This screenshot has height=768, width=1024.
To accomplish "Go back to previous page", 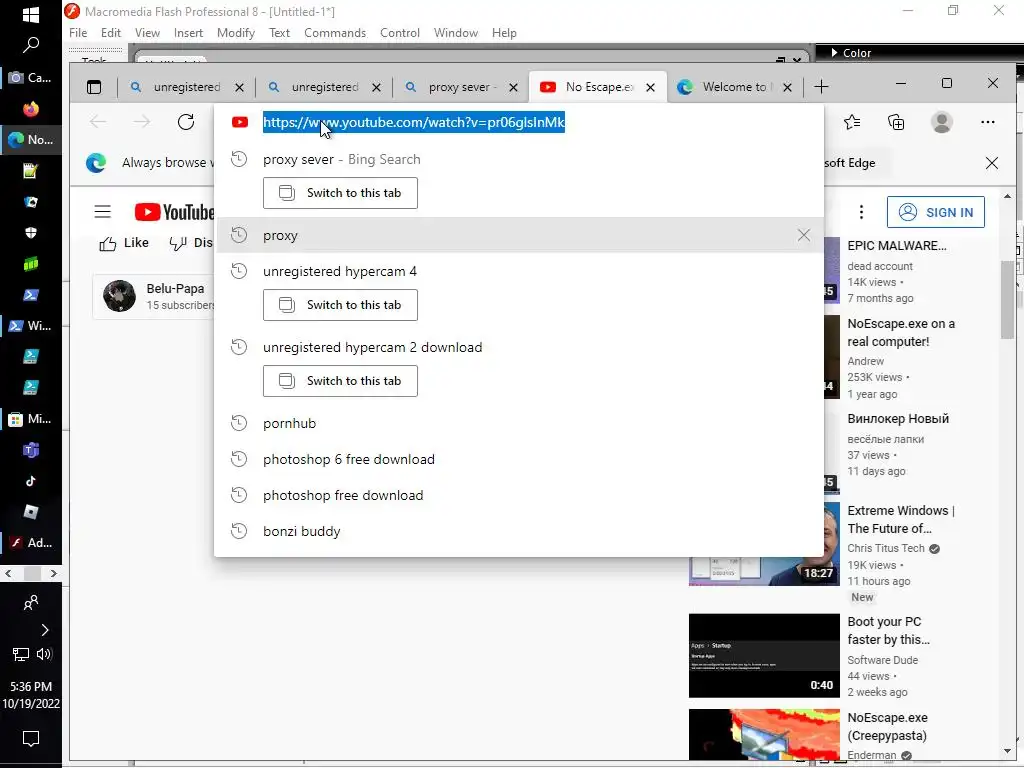I will [x=98, y=122].
